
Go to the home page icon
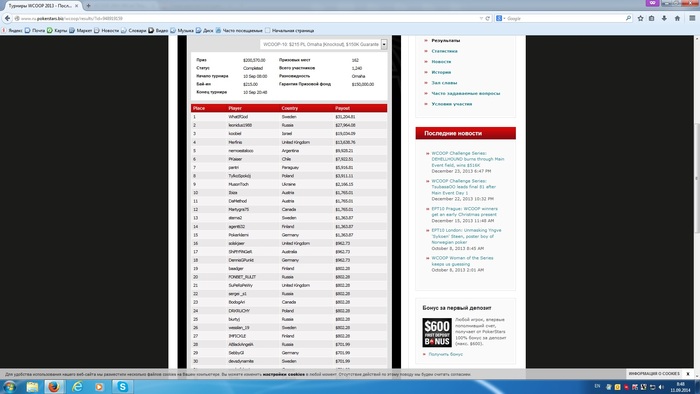click(677, 18)
